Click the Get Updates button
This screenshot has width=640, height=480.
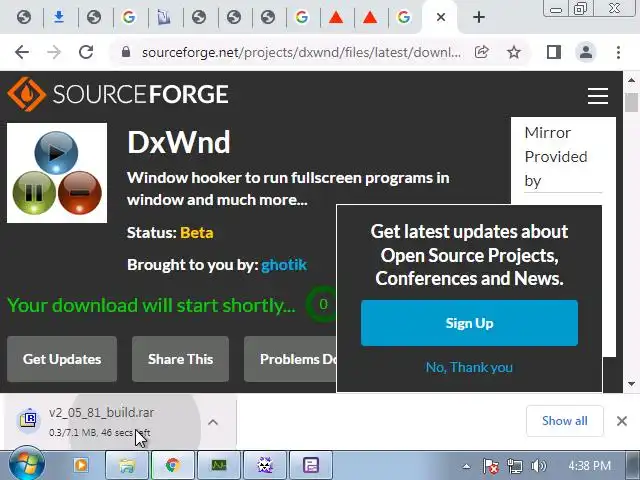pos(62,359)
